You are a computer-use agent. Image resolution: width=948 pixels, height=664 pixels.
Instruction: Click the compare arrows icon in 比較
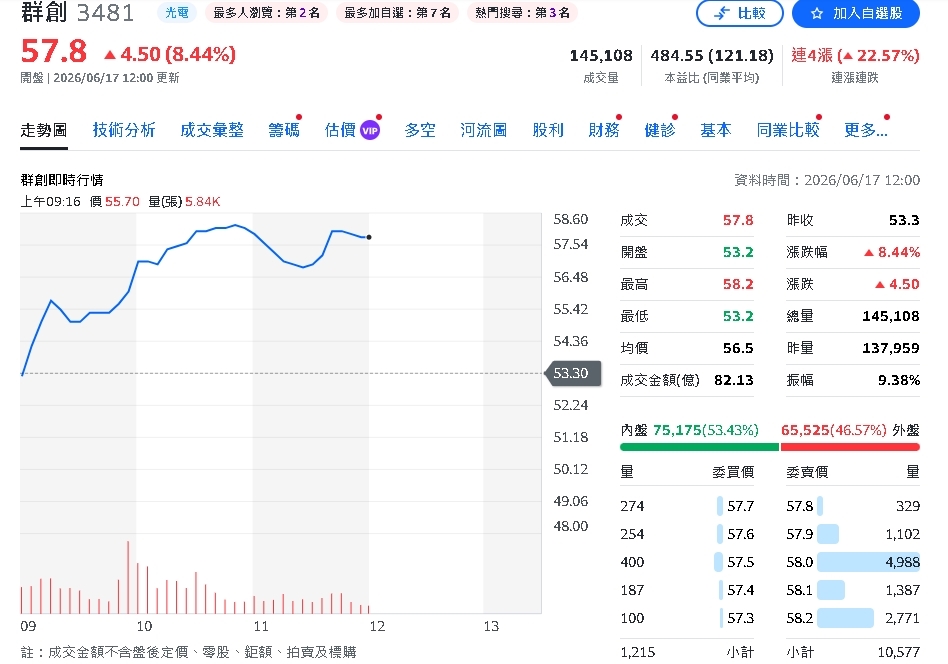click(x=722, y=13)
